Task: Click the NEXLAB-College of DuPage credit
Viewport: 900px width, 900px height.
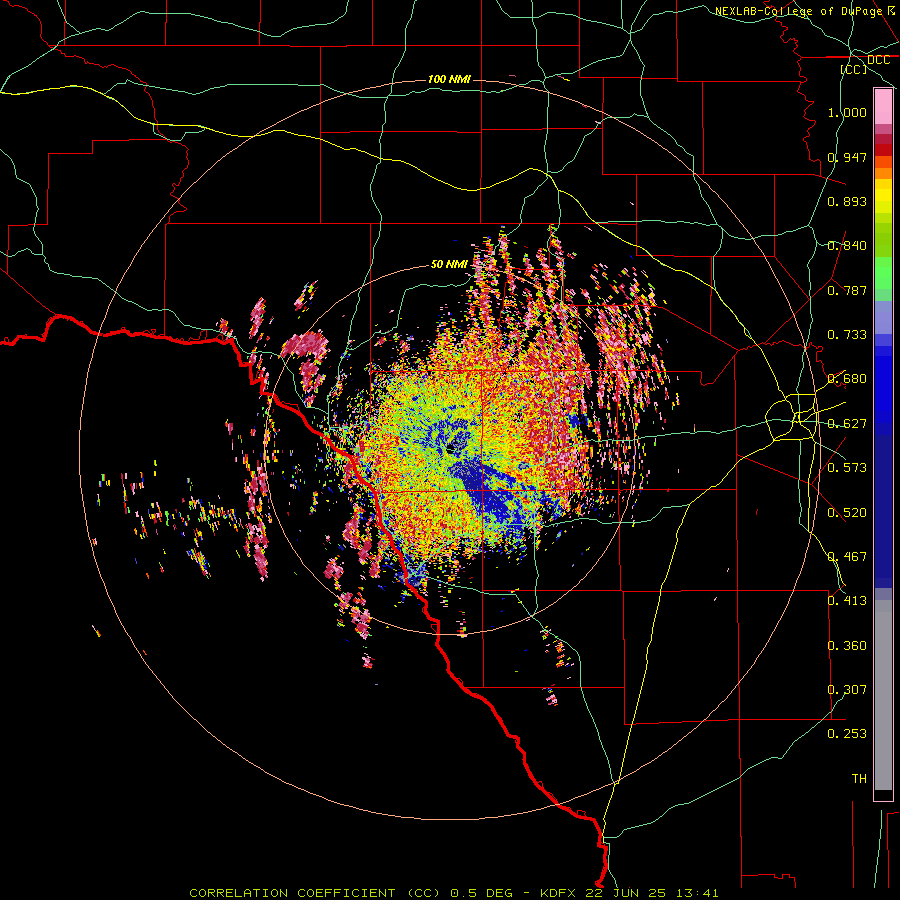Action: [798, 11]
